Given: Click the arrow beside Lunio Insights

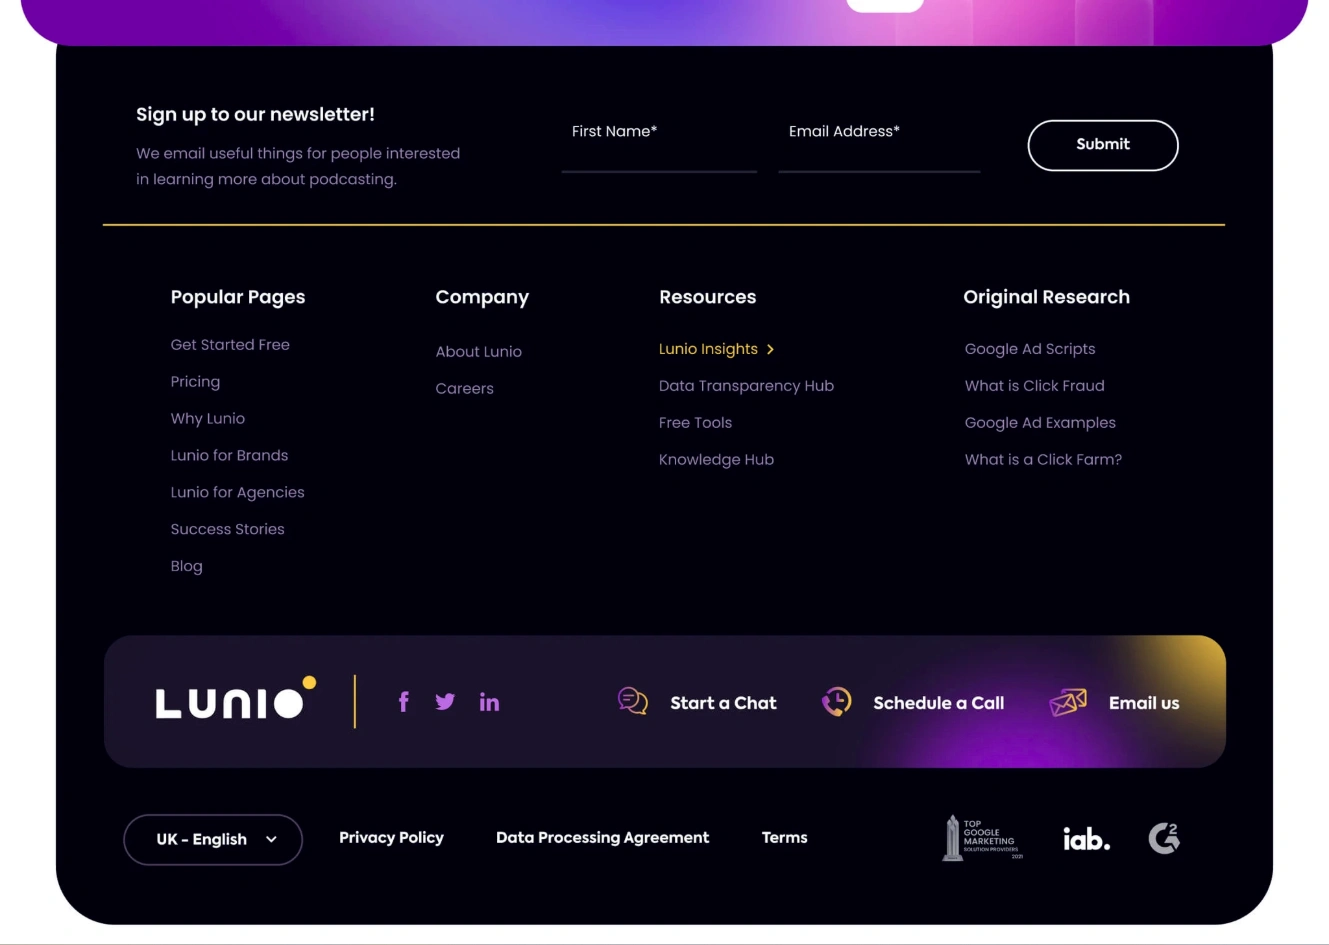Looking at the screenshot, I should [x=770, y=349].
